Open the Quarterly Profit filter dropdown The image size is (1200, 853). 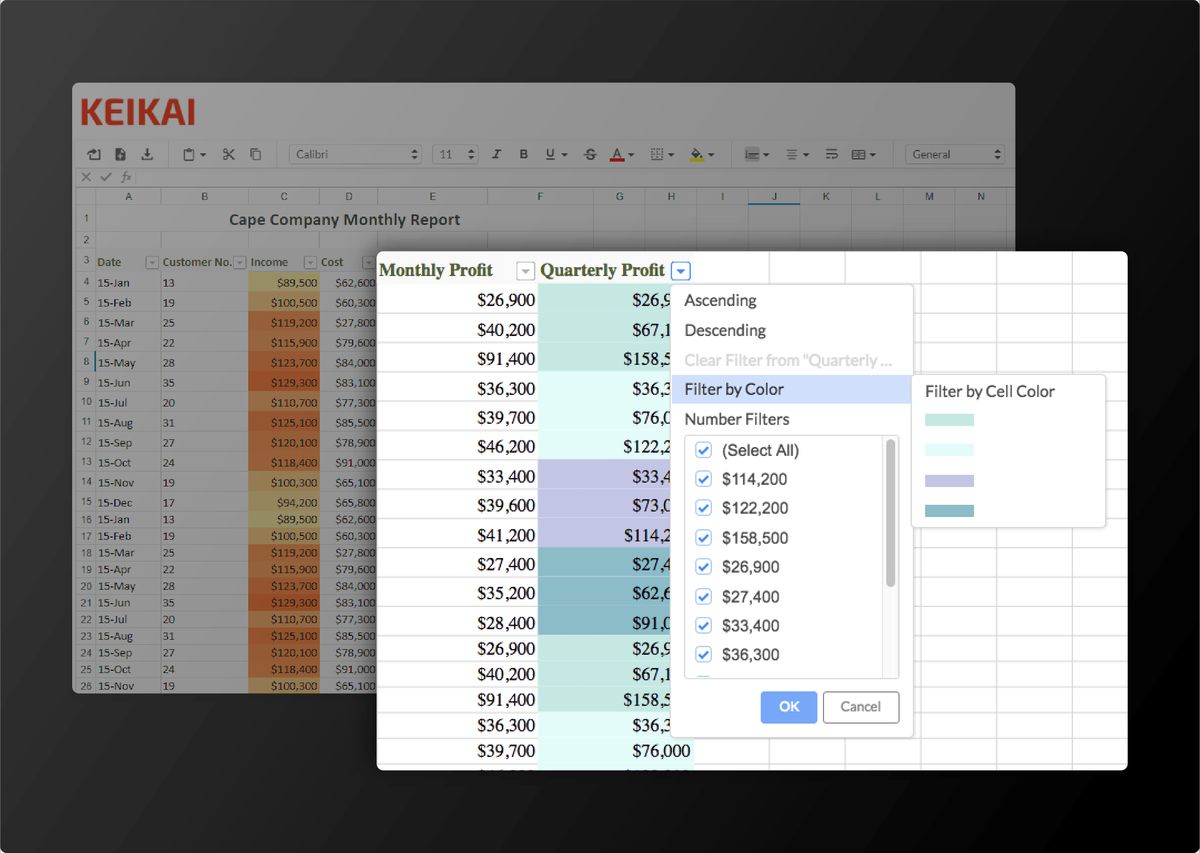coord(681,270)
